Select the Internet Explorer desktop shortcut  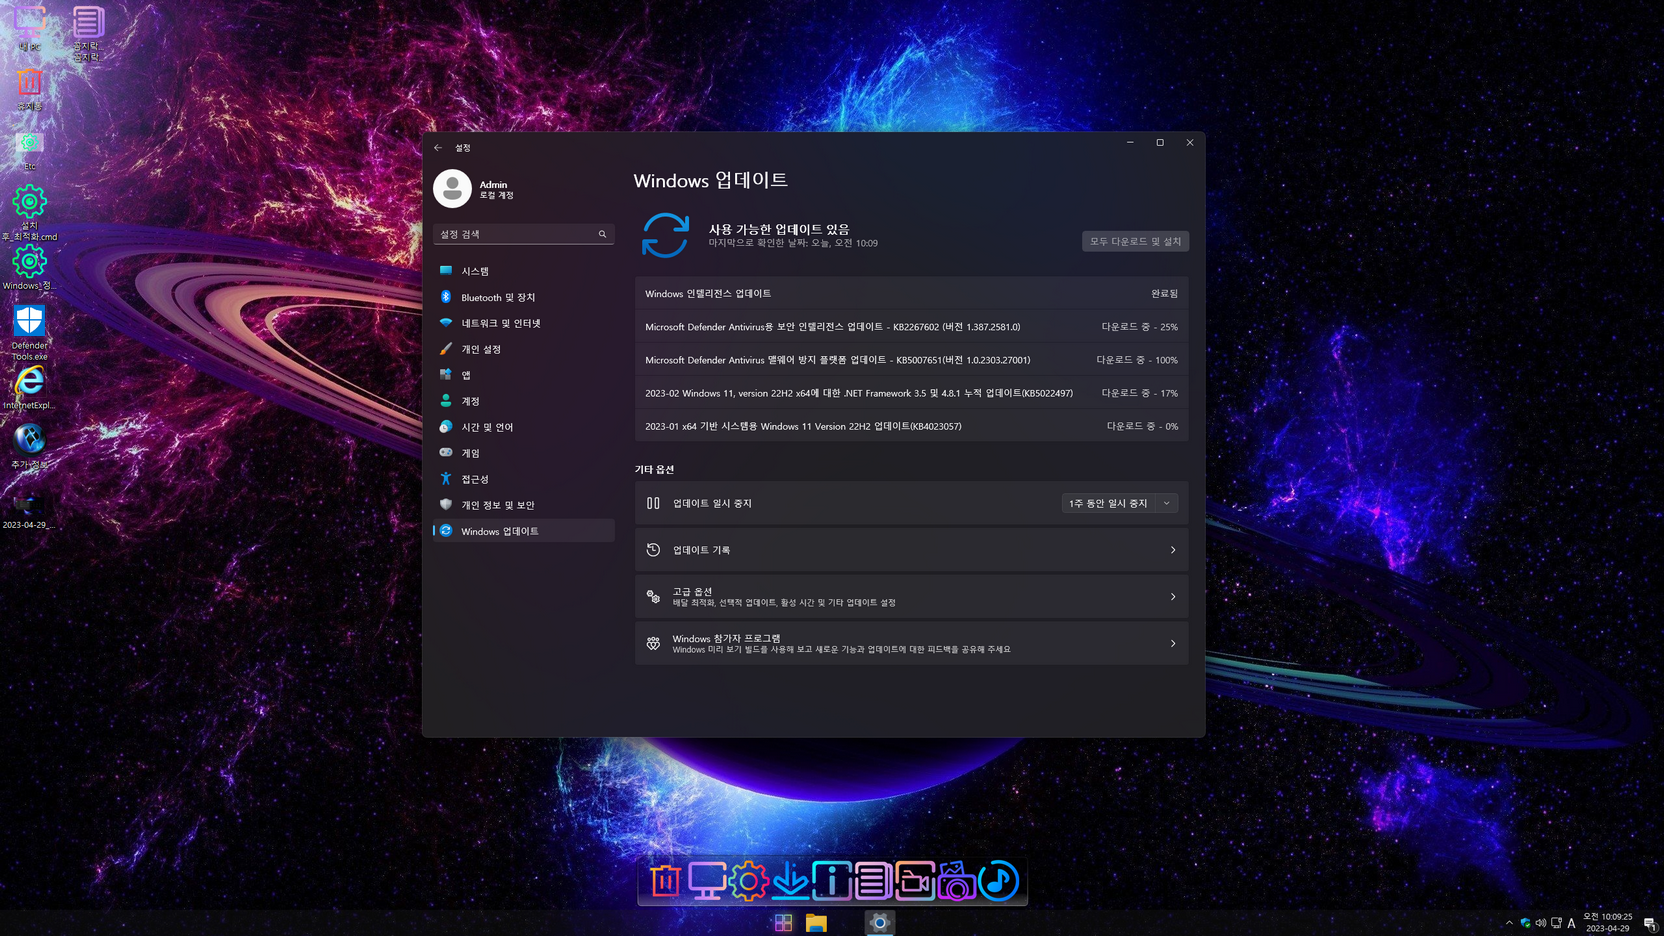coord(29,389)
